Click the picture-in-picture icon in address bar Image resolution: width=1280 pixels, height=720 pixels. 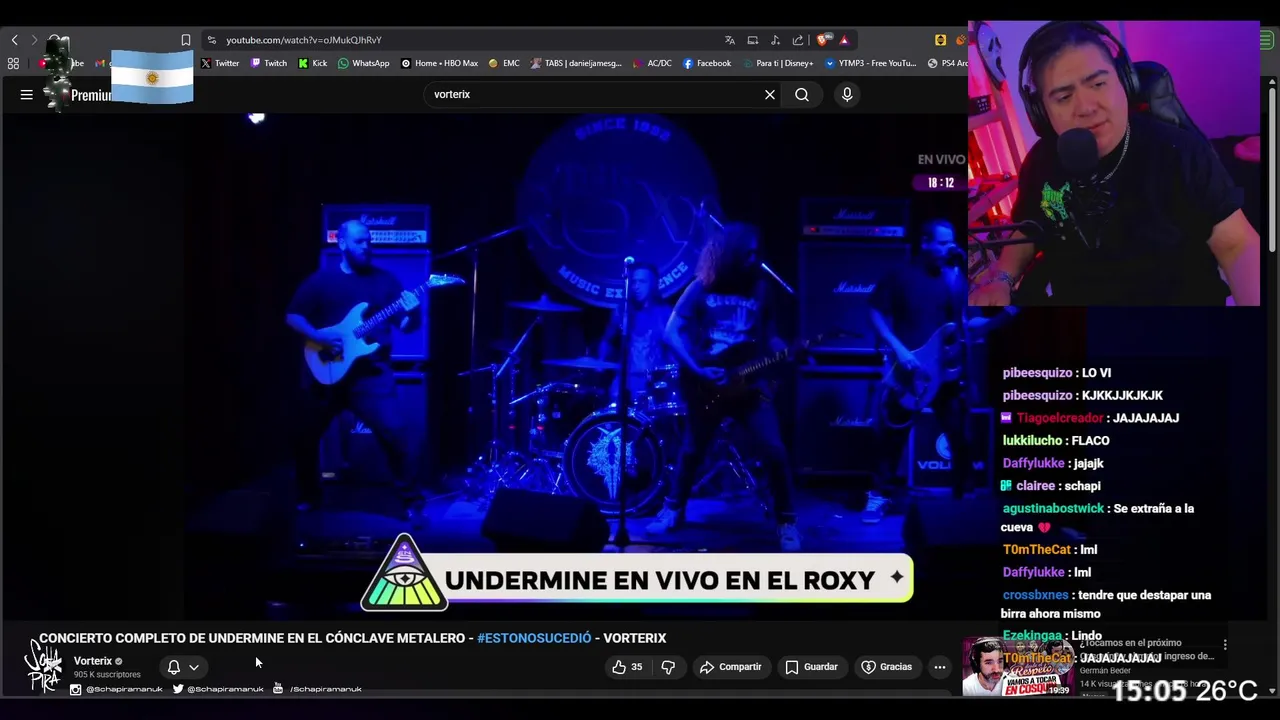pyautogui.click(x=753, y=40)
